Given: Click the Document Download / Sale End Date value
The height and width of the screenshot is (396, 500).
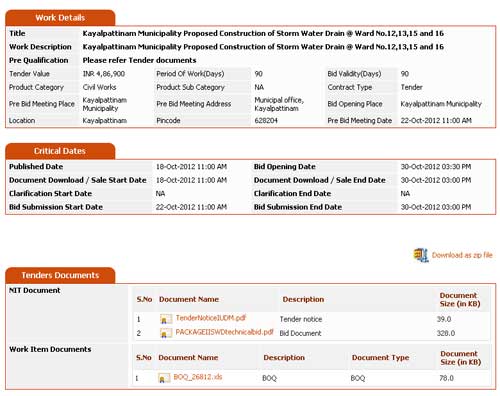Looking at the screenshot, I should tap(436, 180).
